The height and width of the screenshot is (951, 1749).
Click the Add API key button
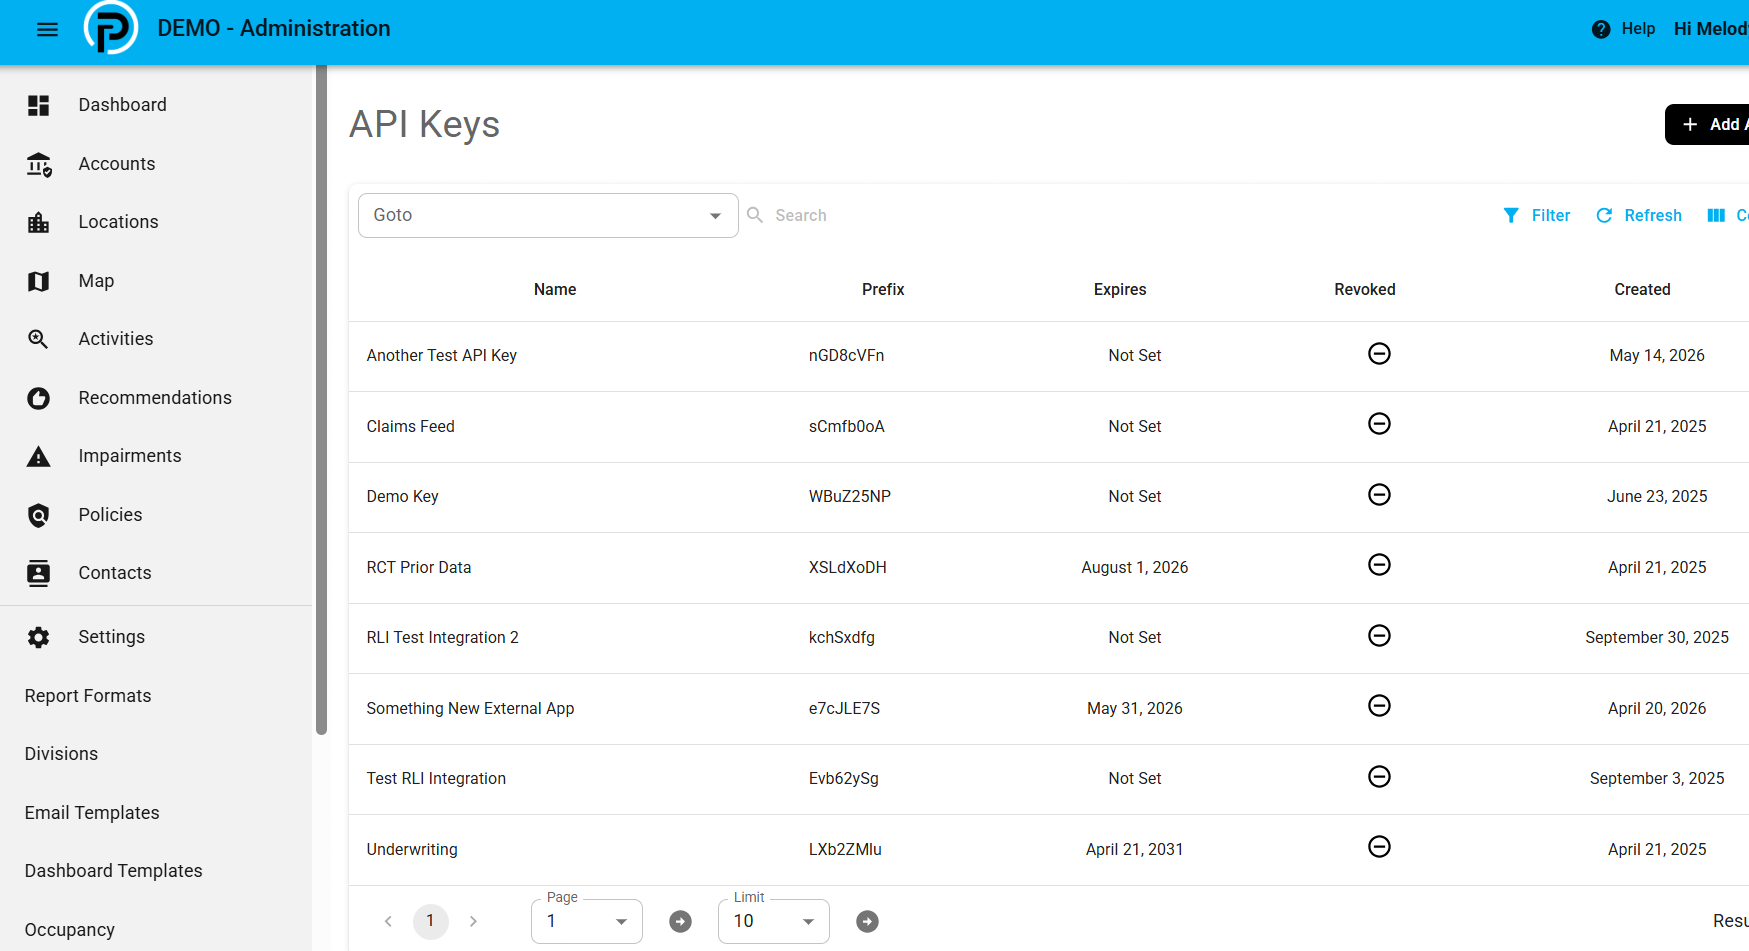click(x=1707, y=125)
